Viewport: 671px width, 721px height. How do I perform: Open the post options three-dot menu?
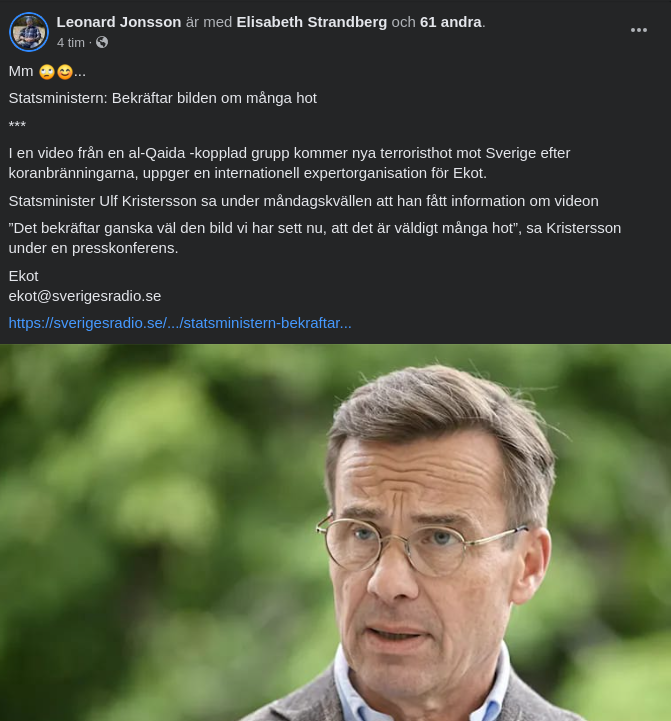pyautogui.click(x=638, y=30)
